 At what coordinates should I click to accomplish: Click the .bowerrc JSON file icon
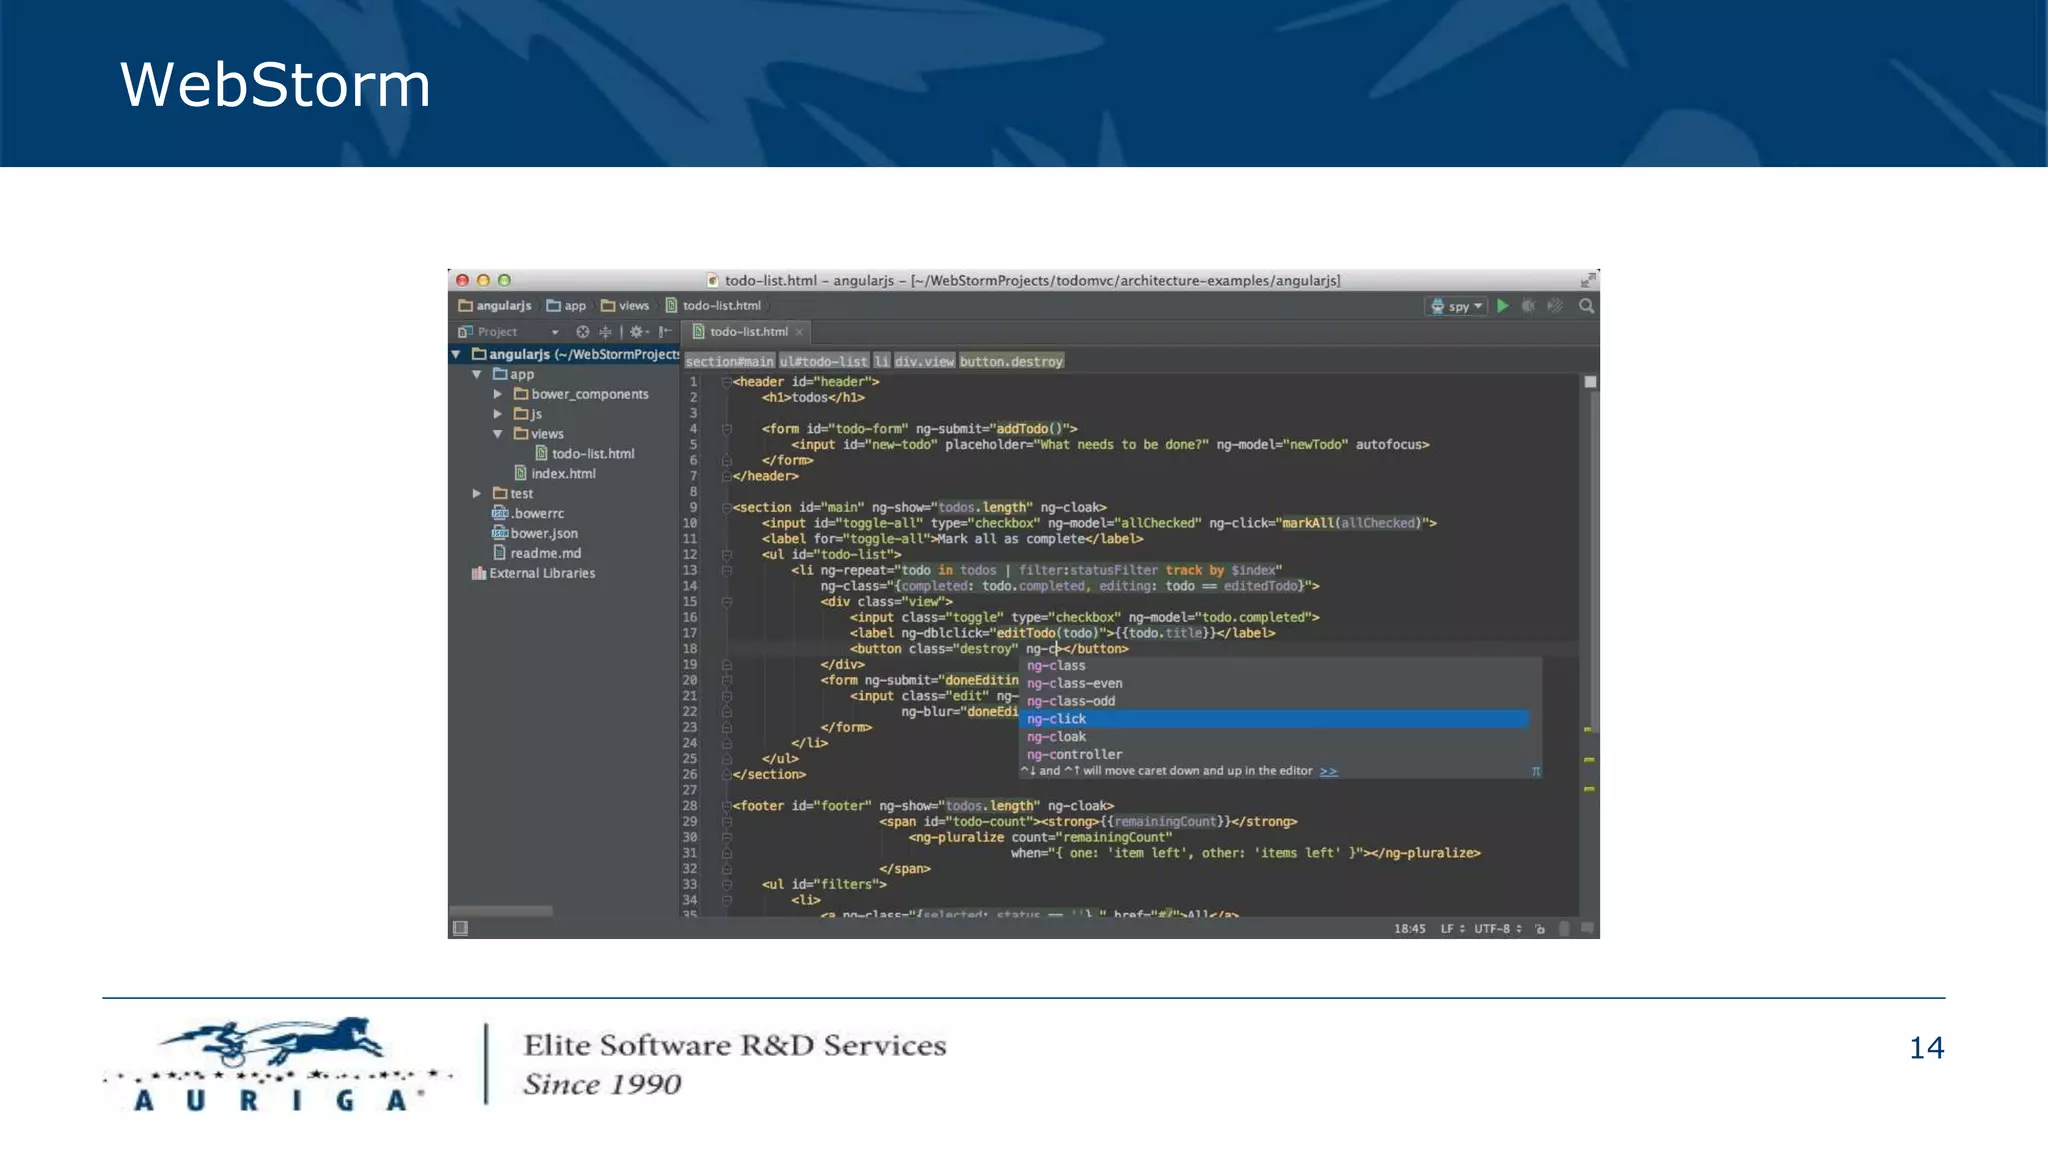pyautogui.click(x=500, y=513)
